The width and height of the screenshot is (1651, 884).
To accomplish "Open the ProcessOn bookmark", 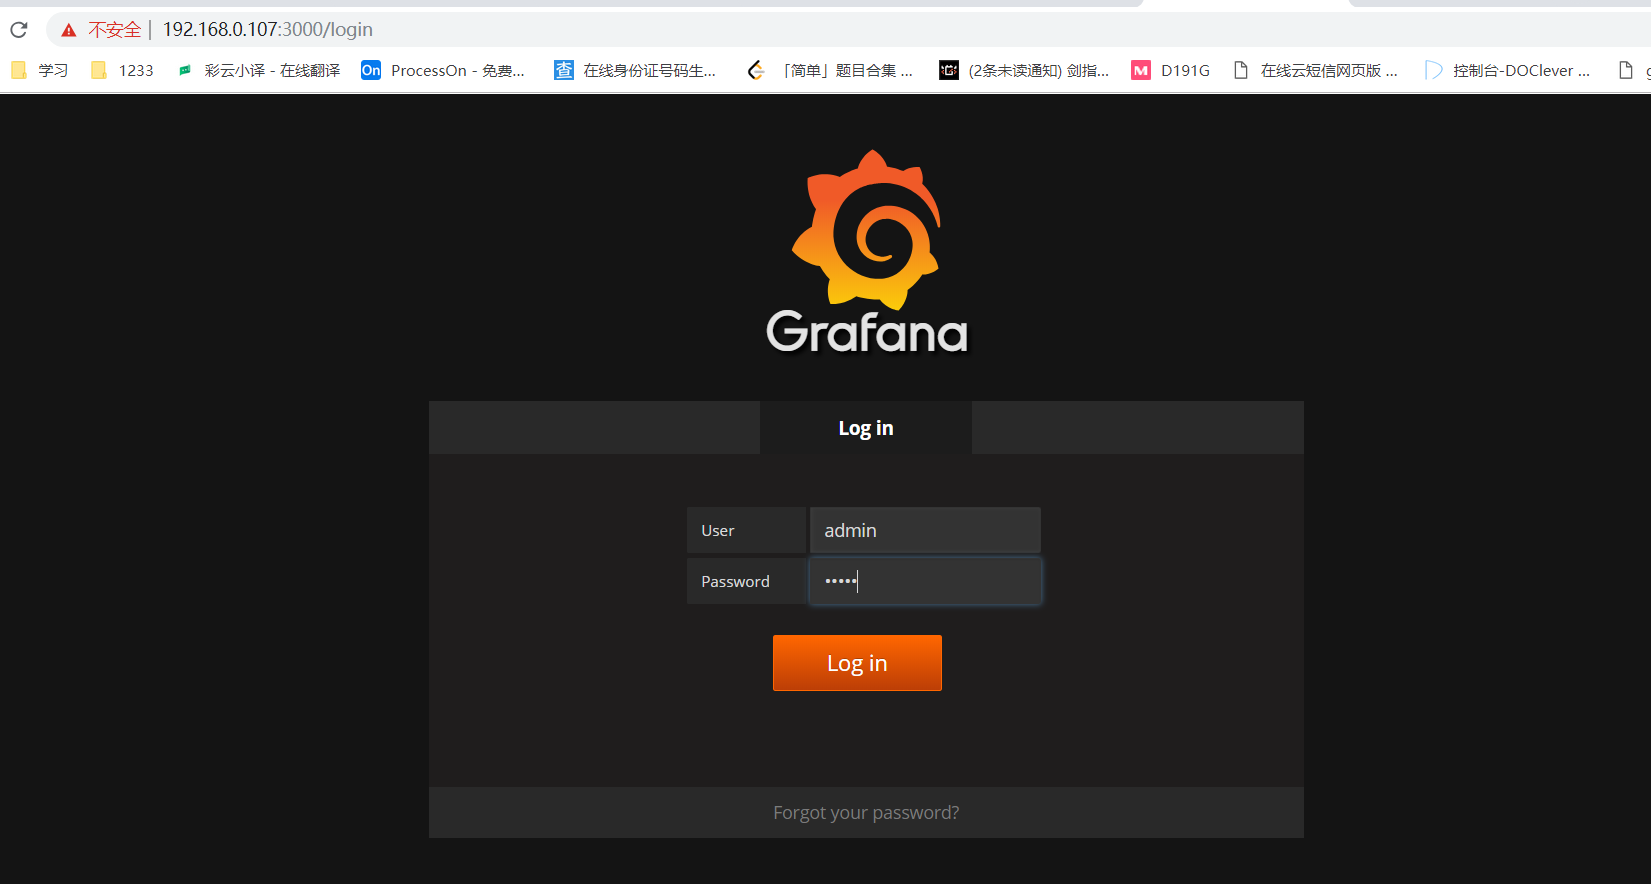I will (x=443, y=70).
